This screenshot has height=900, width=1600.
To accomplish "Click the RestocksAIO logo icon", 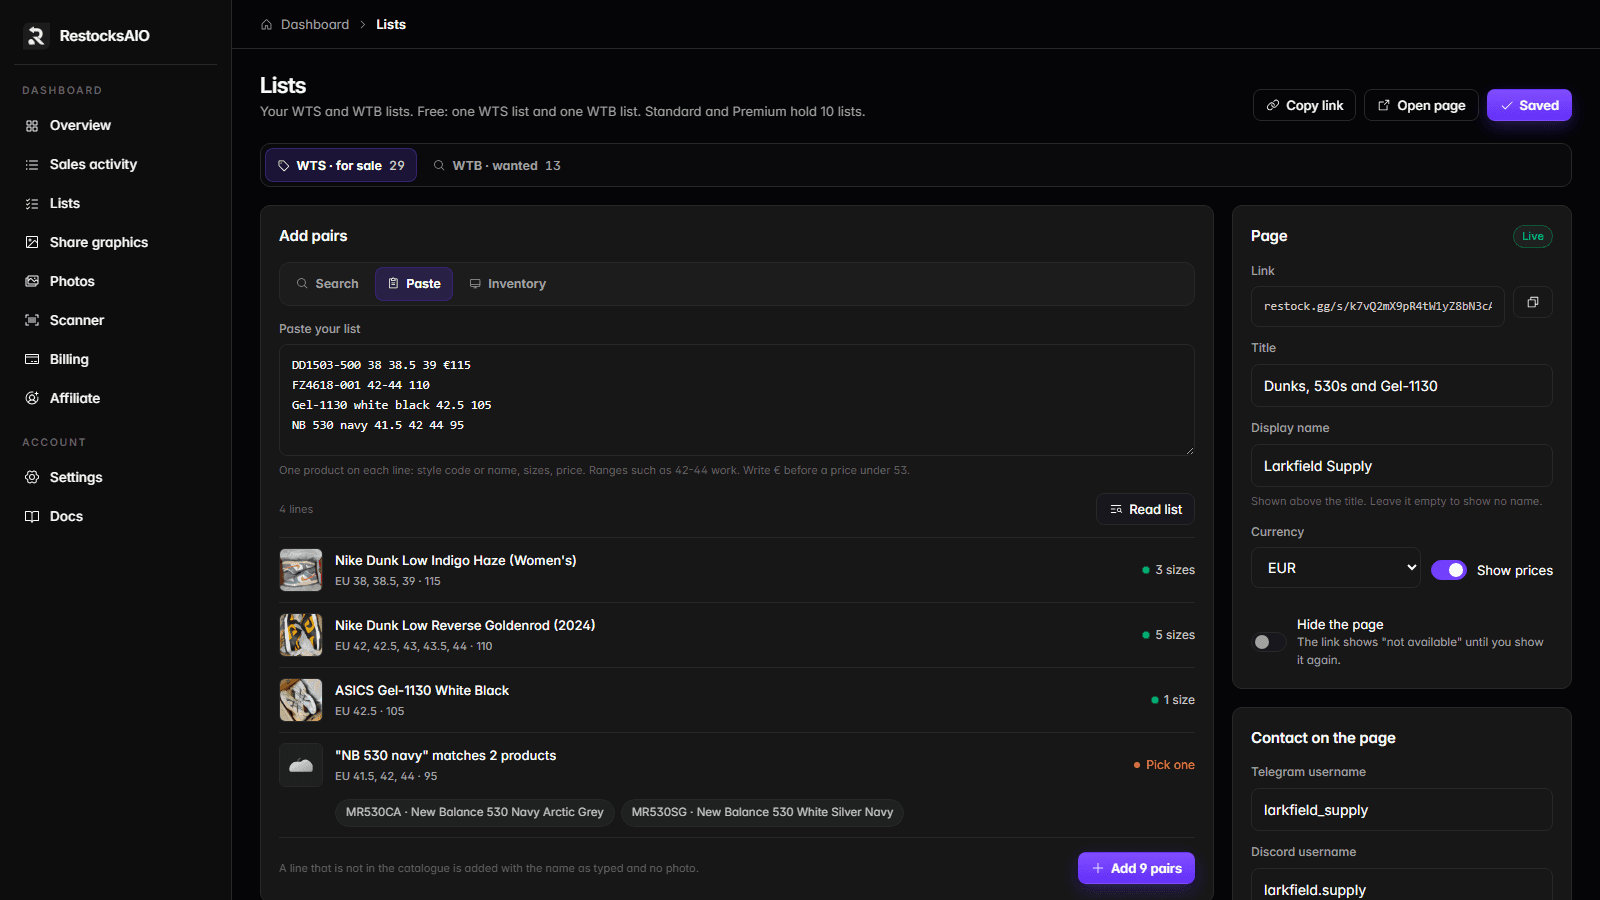I will click(36, 36).
